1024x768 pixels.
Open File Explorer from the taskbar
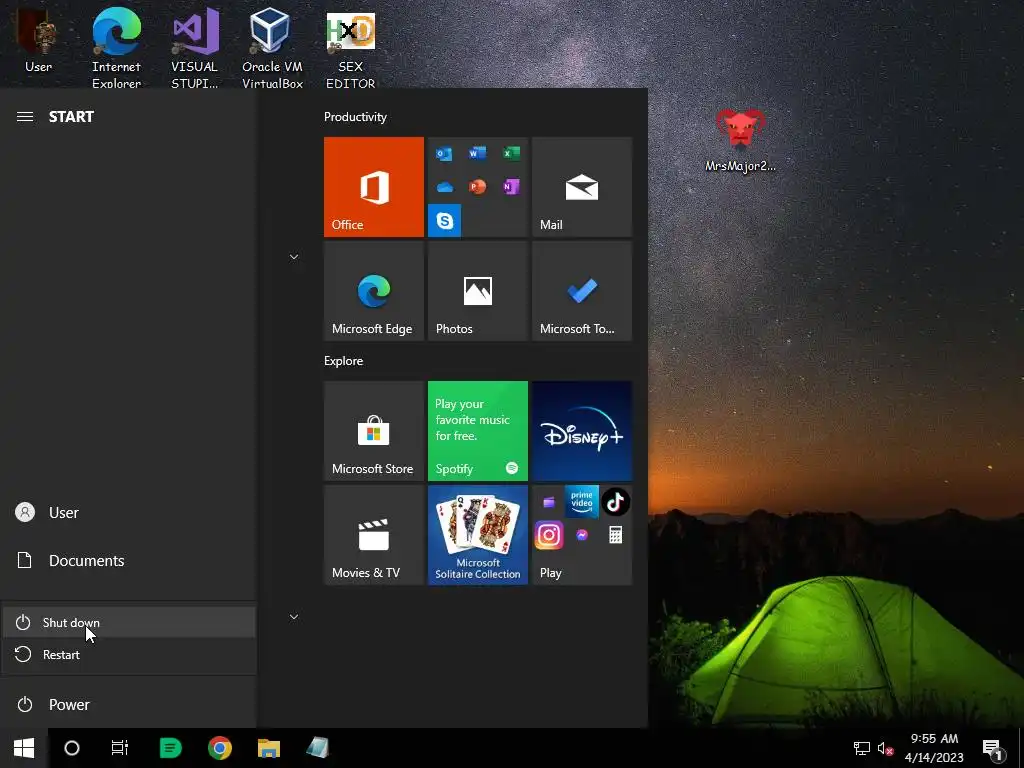coord(269,748)
